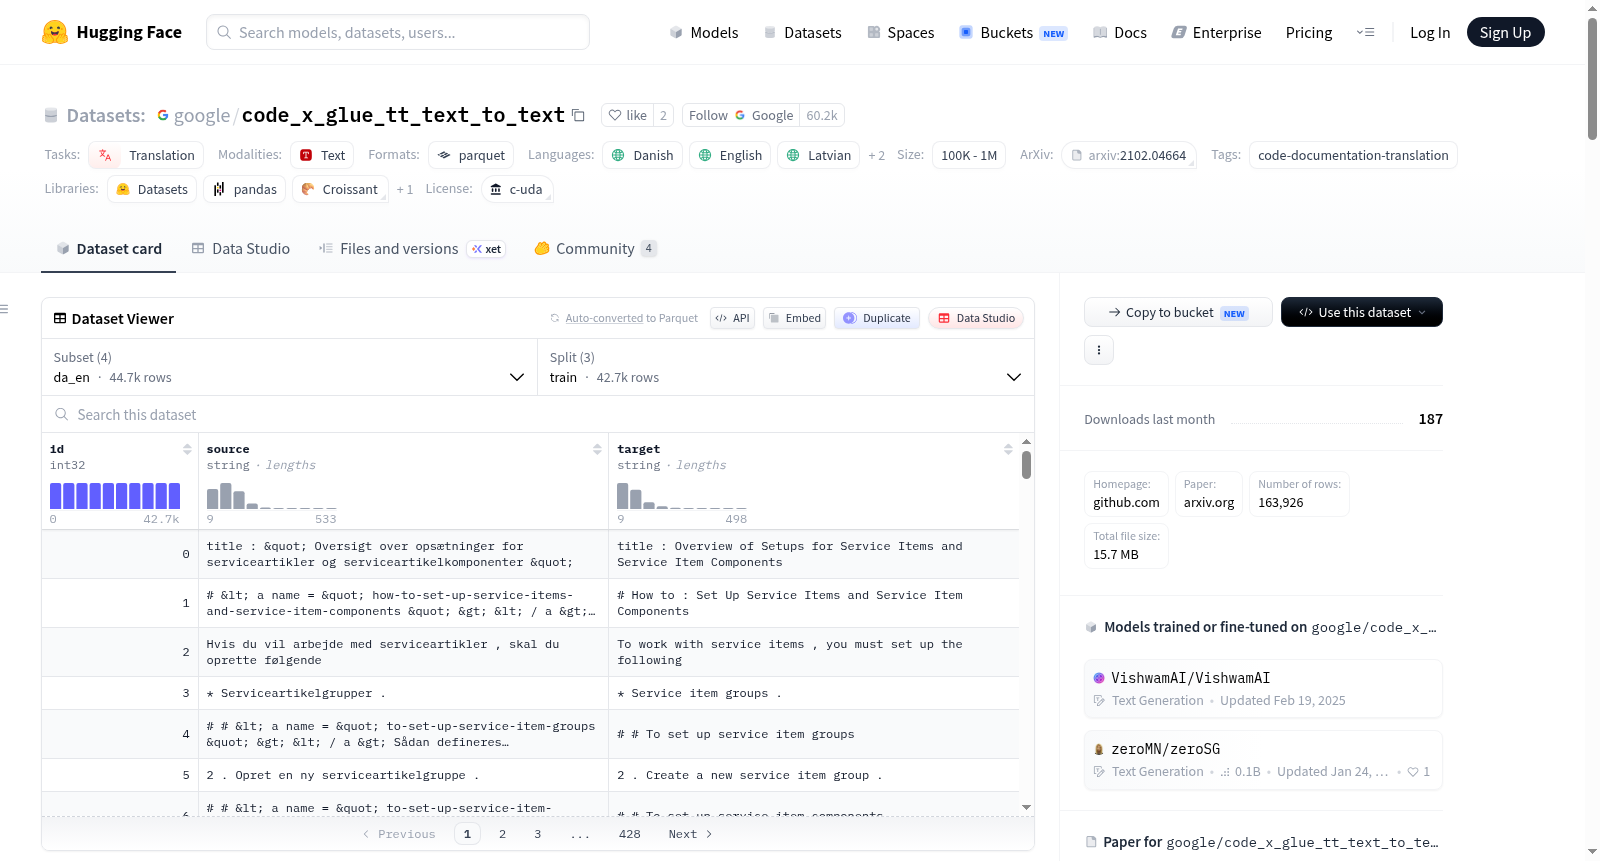Toggle left sidebar handle icon

point(5,309)
